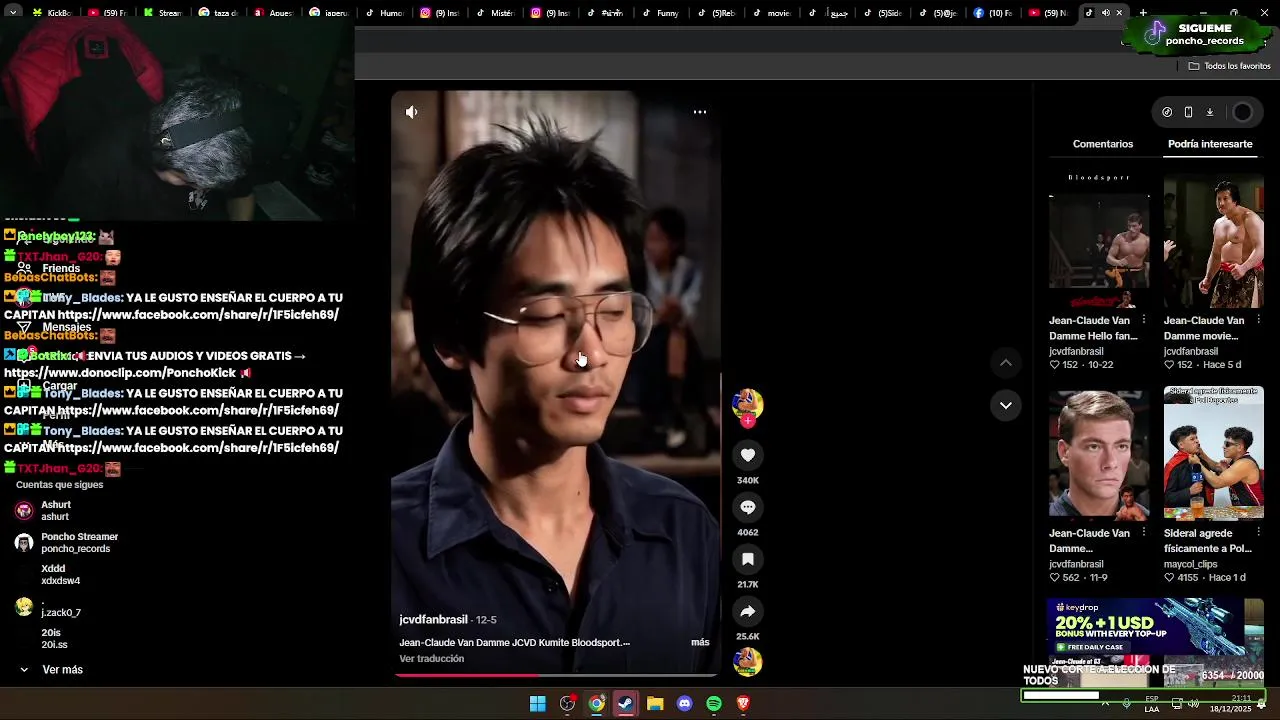The width and height of the screenshot is (1280, 720).
Task: Open Friends in TikTok sidebar
Action: 49,268
